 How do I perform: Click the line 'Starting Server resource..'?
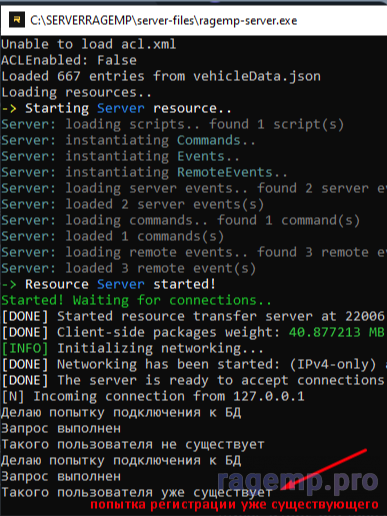[x=116, y=108]
